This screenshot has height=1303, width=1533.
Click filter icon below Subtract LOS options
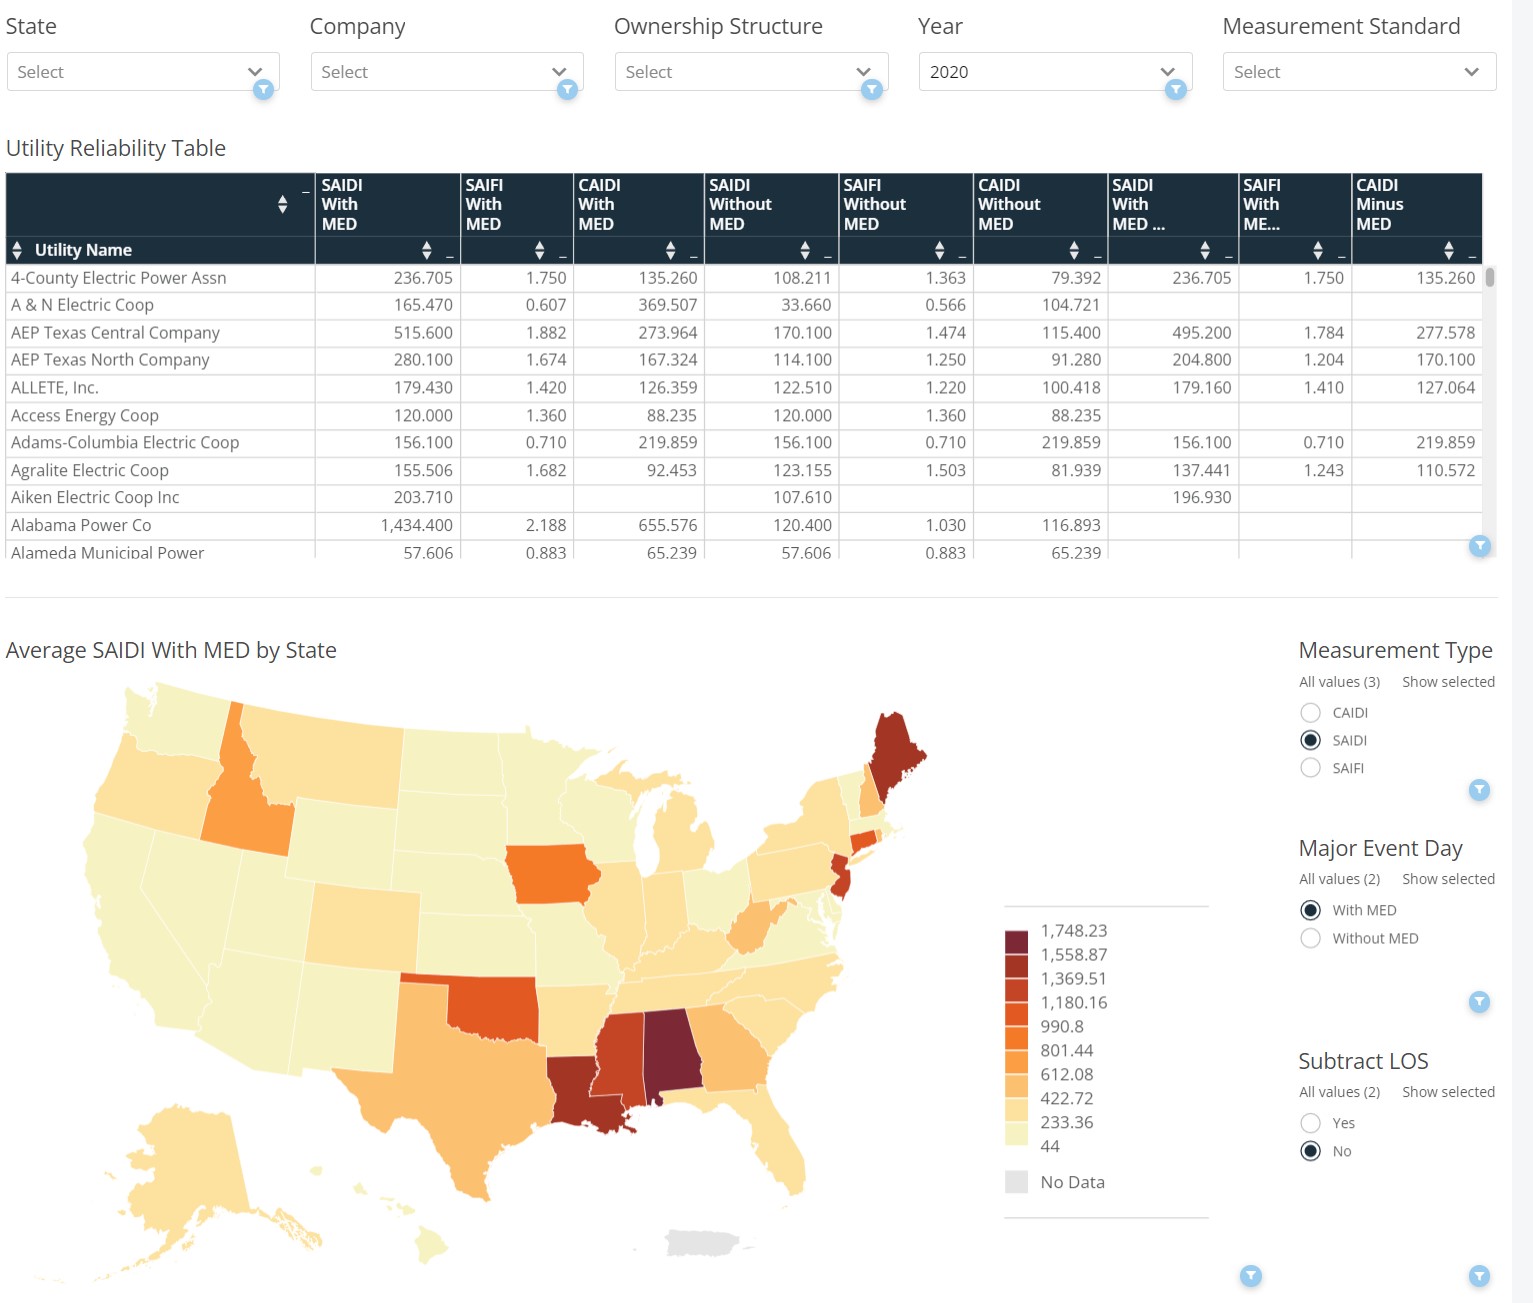(x=1479, y=1275)
